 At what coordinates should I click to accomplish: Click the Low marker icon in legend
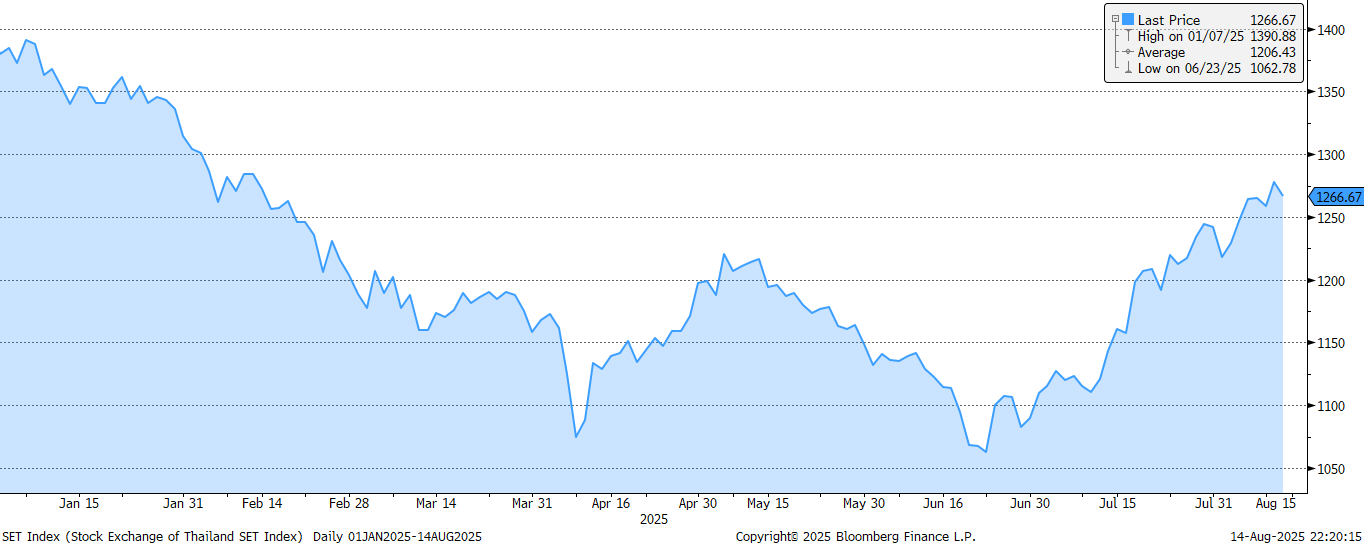pyautogui.click(x=1128, y=68)
